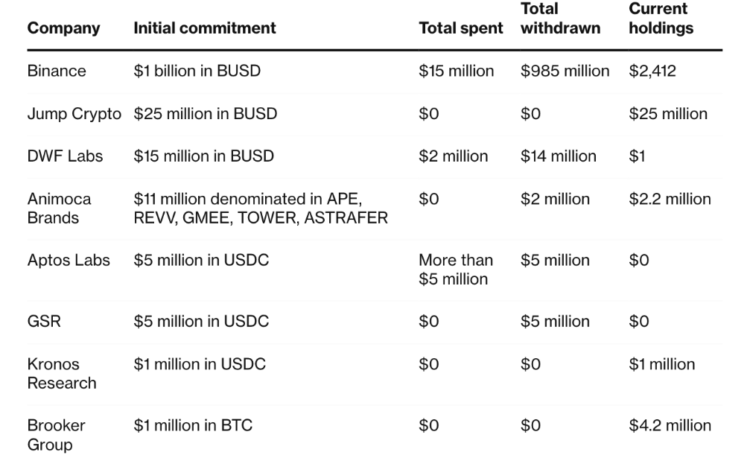Viewport: 750px width, 458px height.
Task: Select the Animoca Brands company cell
Action: point(61,208)
